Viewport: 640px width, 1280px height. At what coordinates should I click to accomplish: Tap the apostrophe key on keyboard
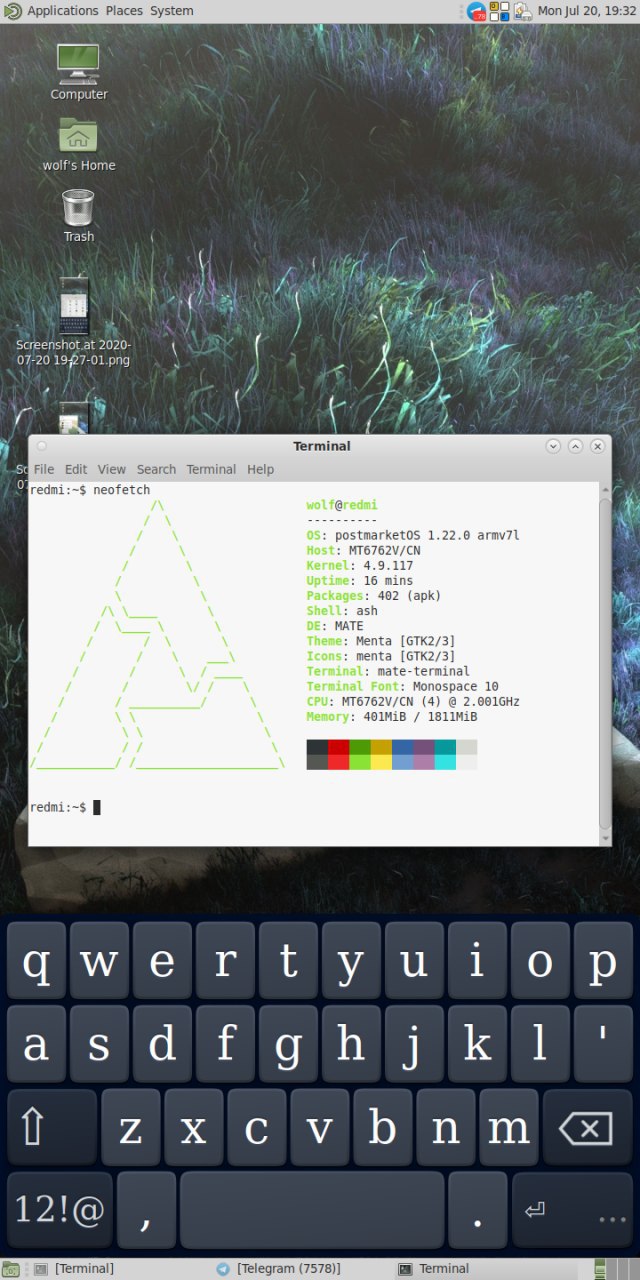pos(603,1045)
